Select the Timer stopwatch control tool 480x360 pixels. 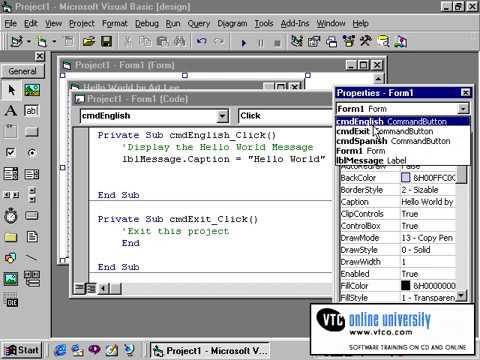[x=11, y=216]
